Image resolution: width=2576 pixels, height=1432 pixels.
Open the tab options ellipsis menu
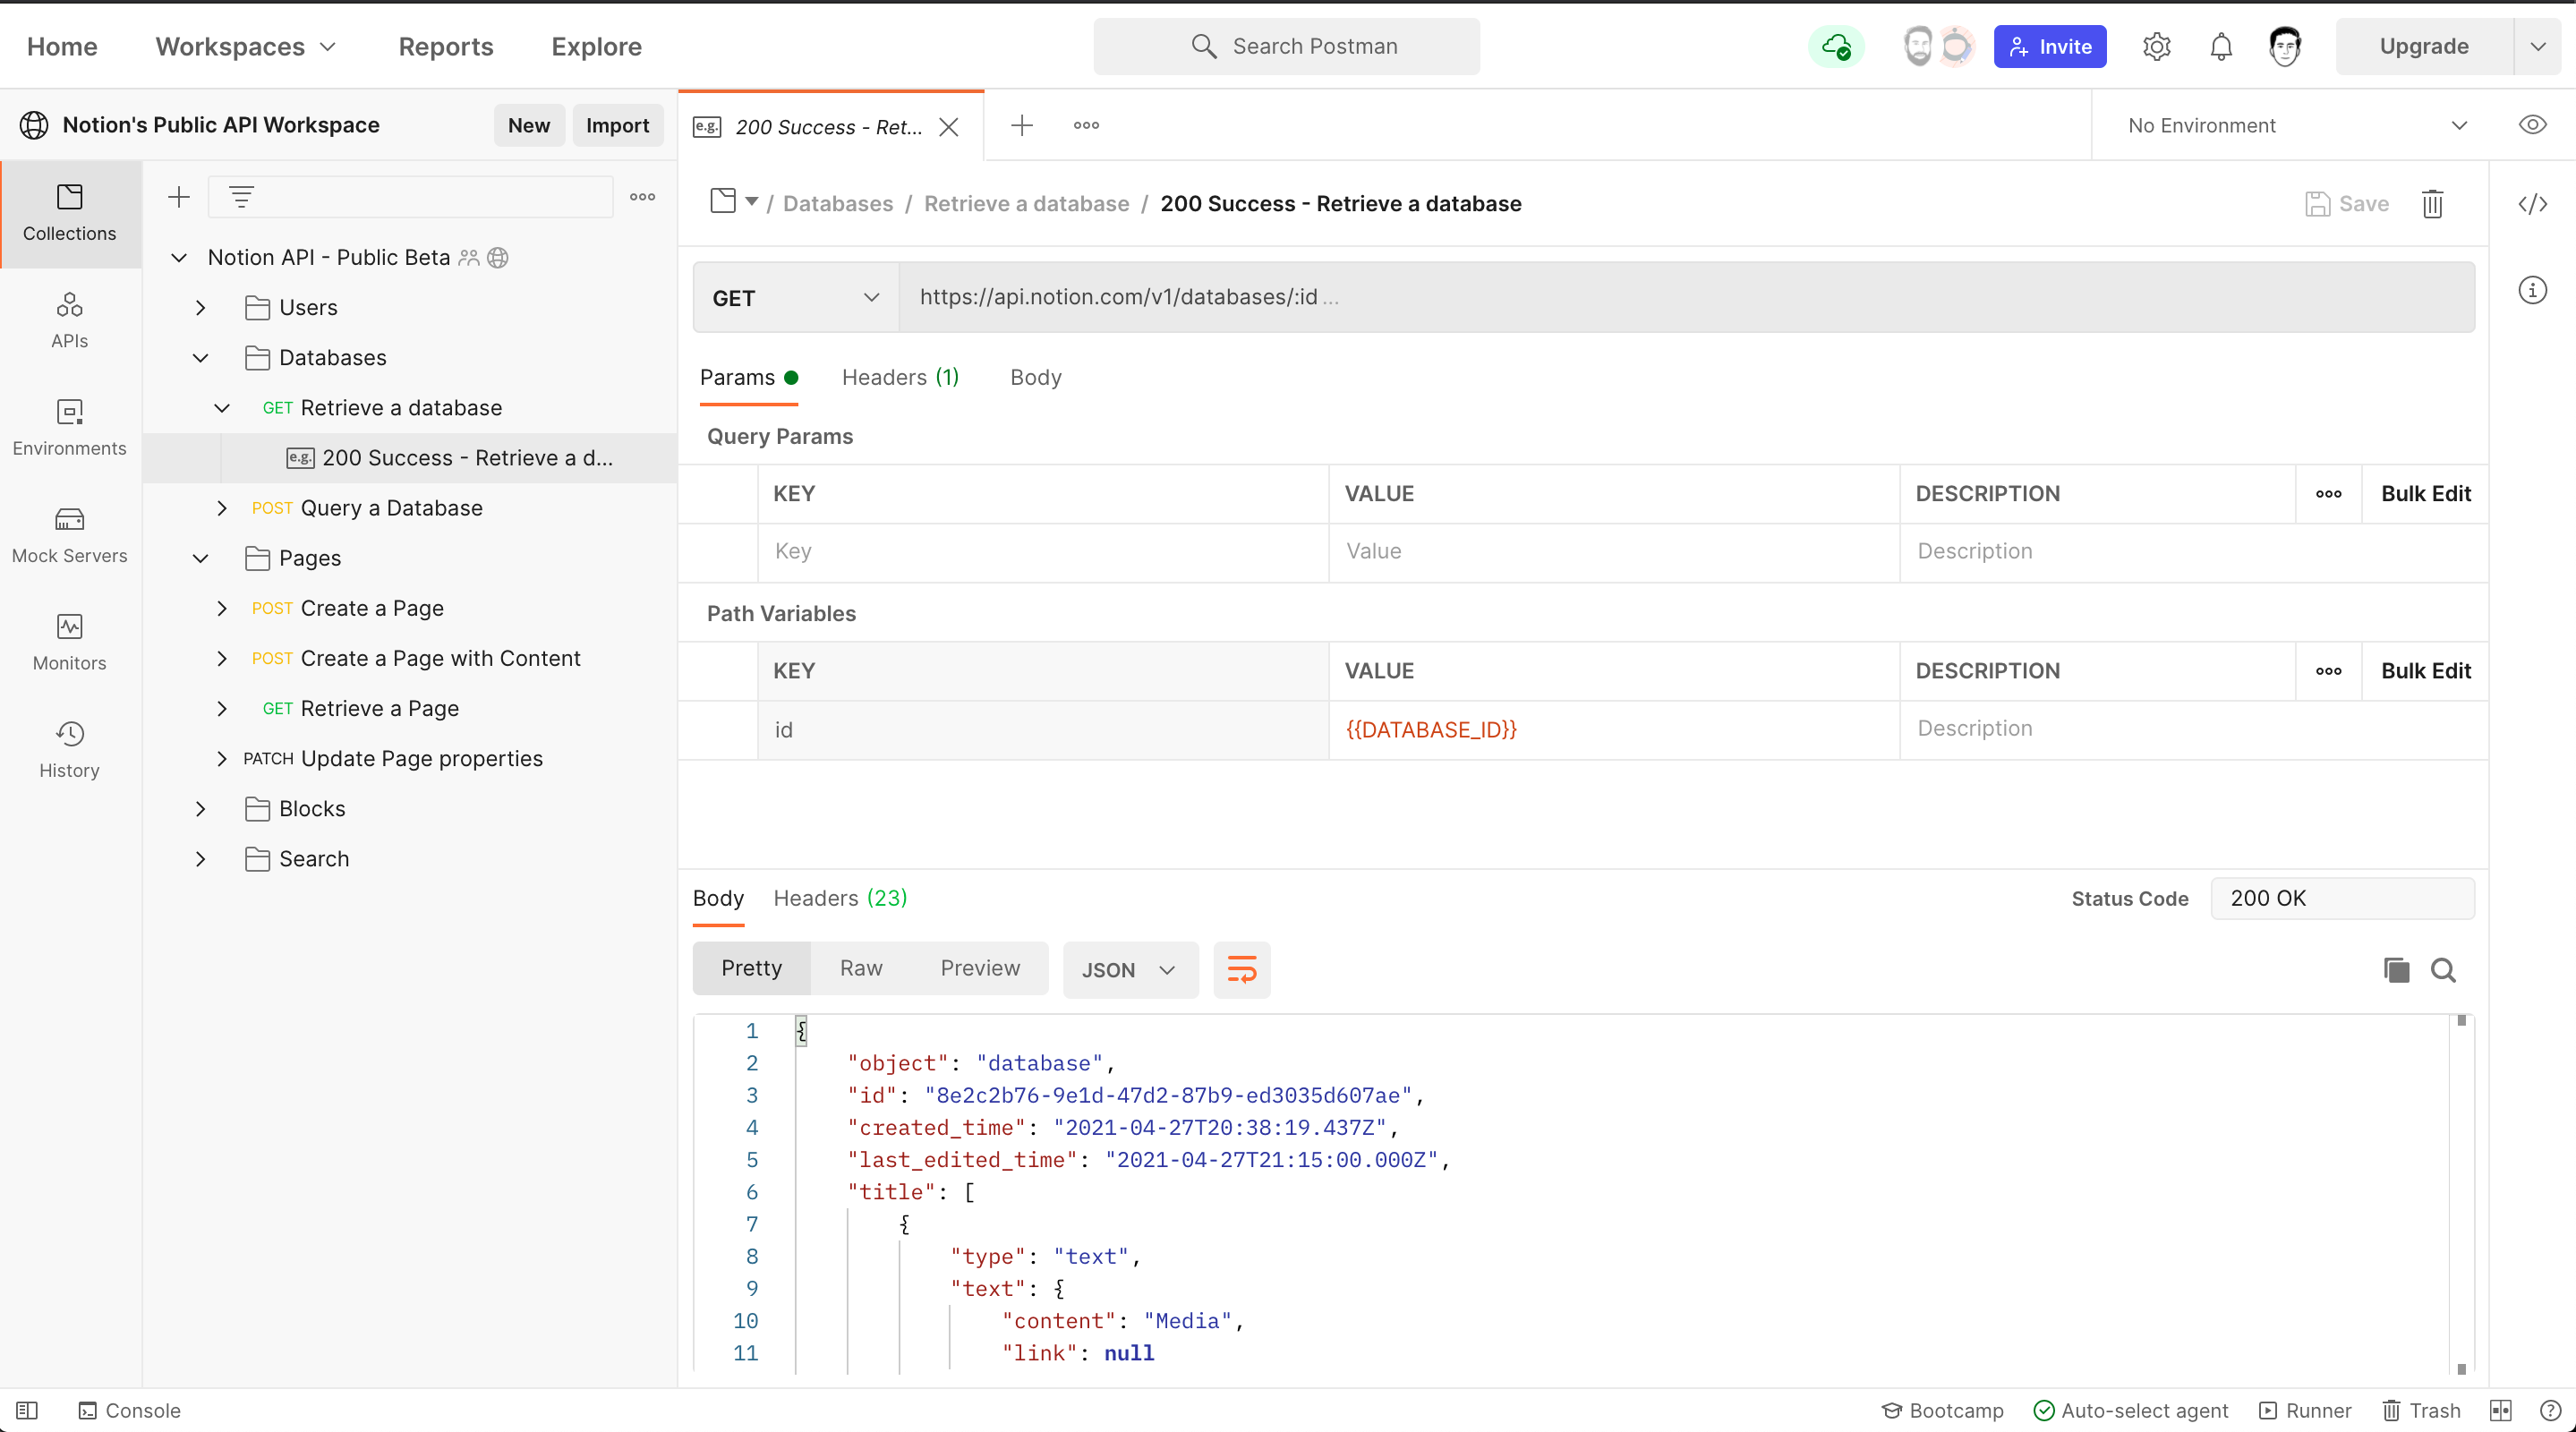(x=1086, y=125)
